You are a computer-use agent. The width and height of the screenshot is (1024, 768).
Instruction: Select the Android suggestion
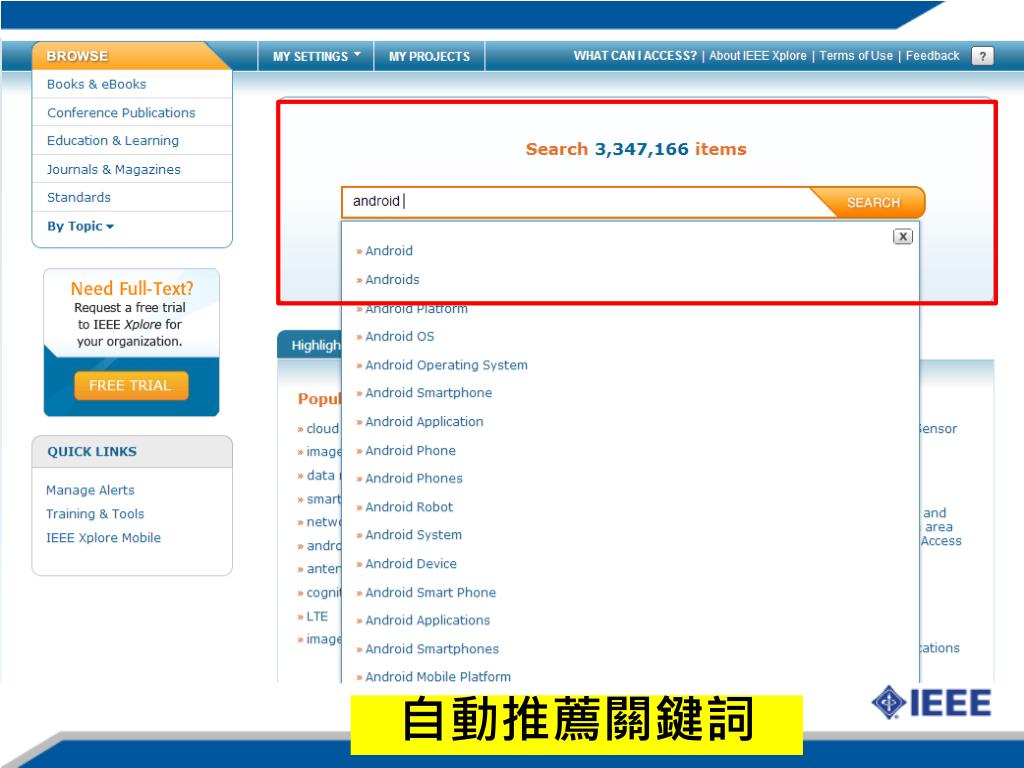(x=389, y=251)
